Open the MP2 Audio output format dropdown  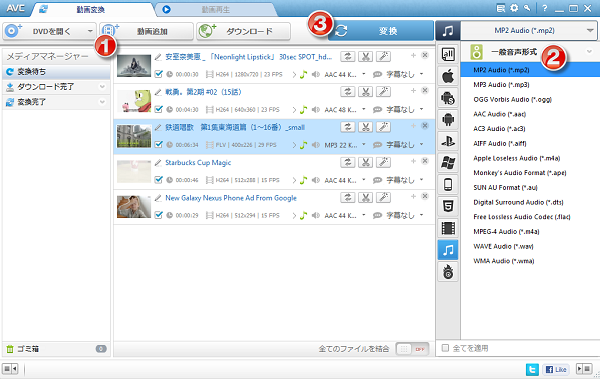[528, 31]
